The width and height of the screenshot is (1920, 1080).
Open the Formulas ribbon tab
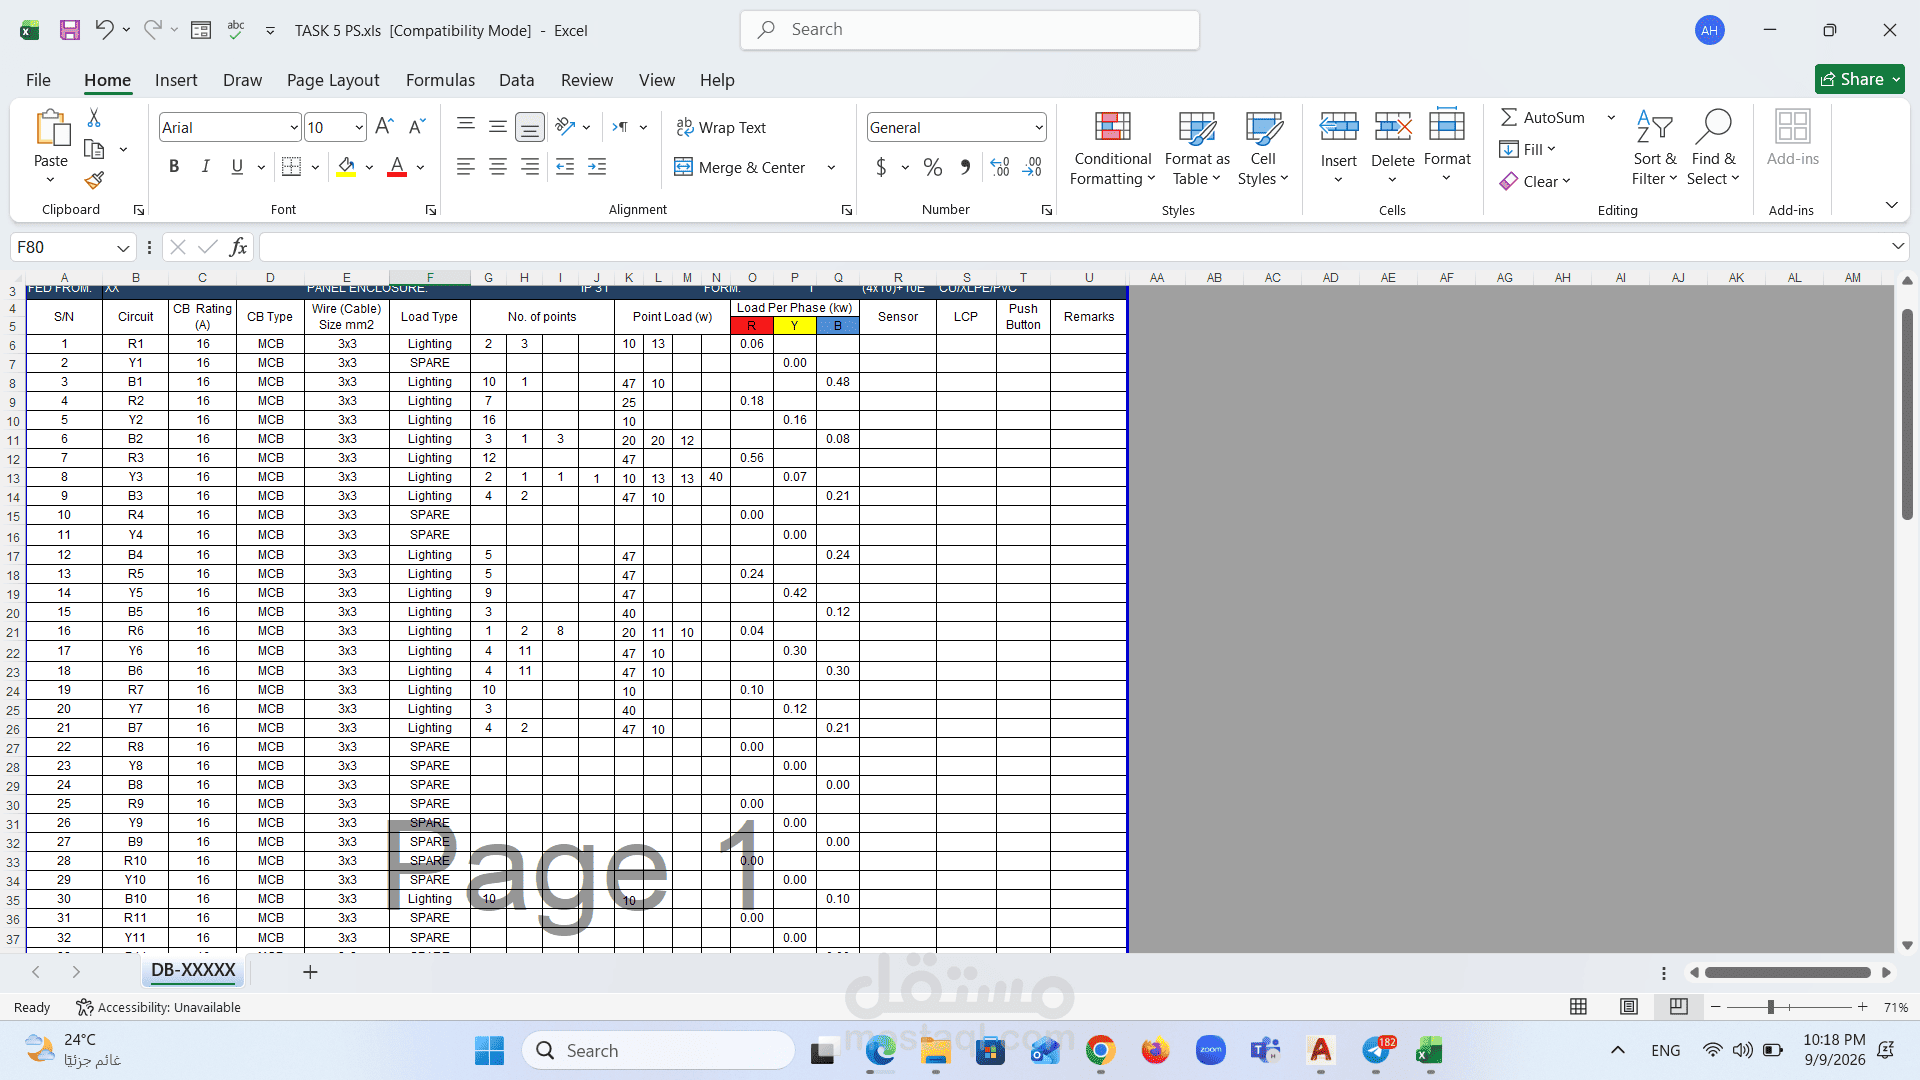point(440,80)
